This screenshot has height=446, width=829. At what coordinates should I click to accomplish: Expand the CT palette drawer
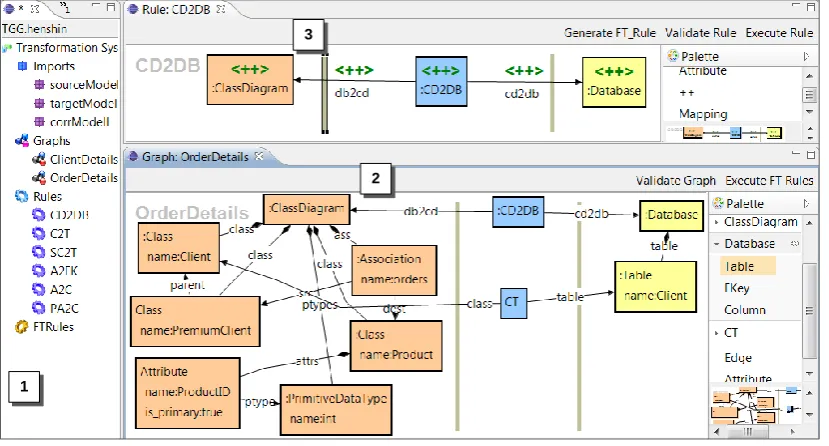[716, 333]
